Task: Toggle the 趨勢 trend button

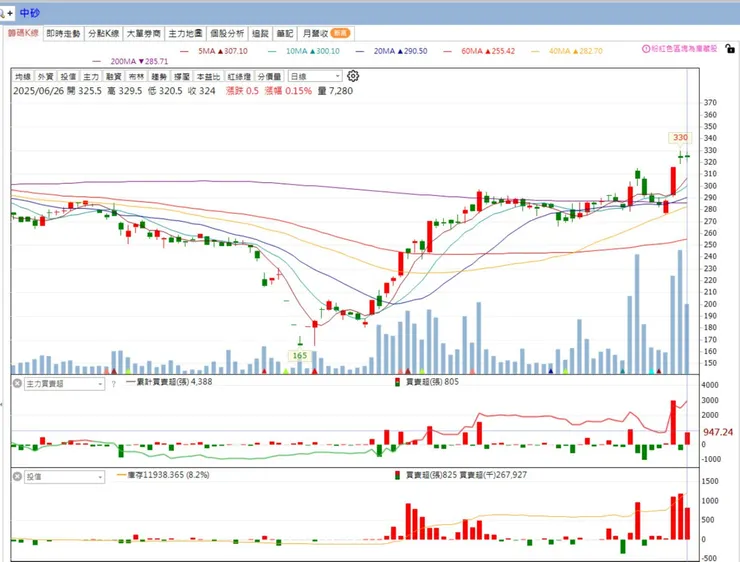Action: click(x=159, y=76)
